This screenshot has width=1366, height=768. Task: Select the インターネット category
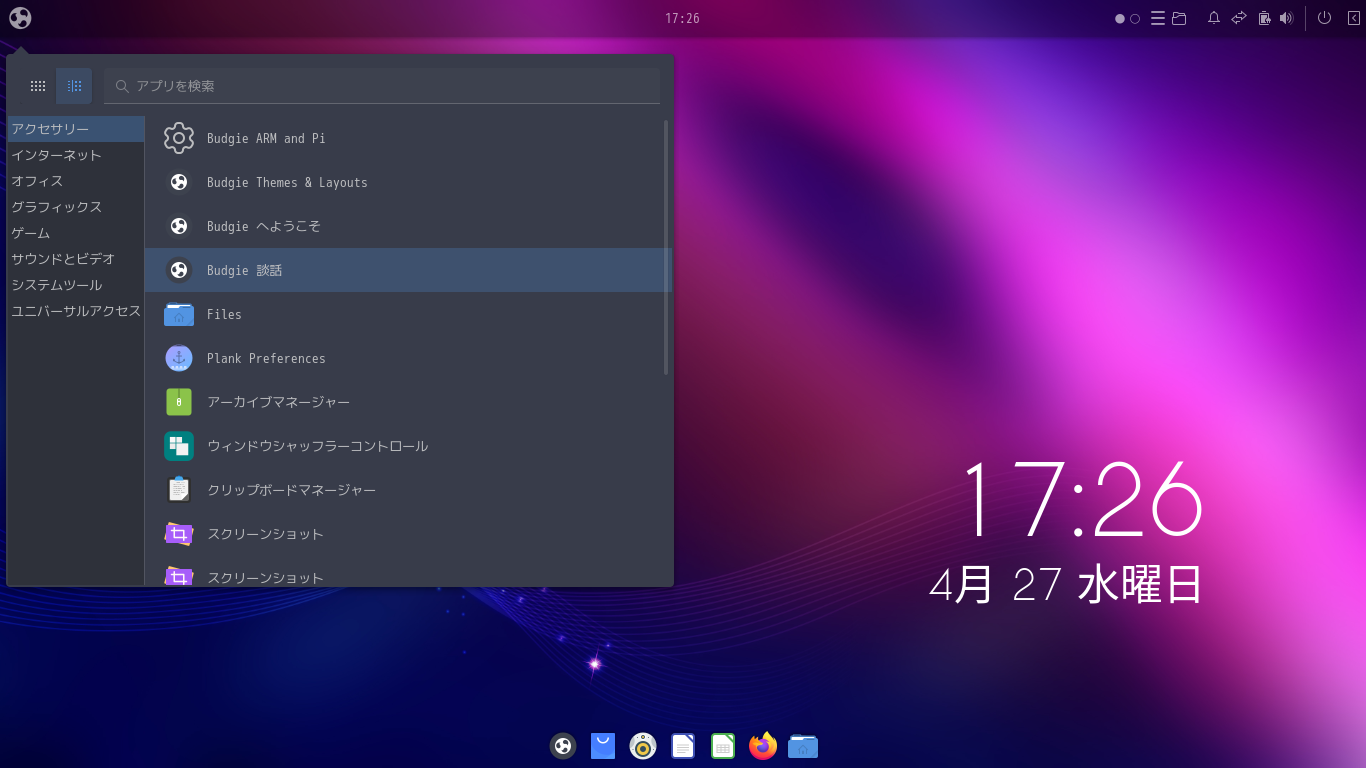click(x=76, y=155)
